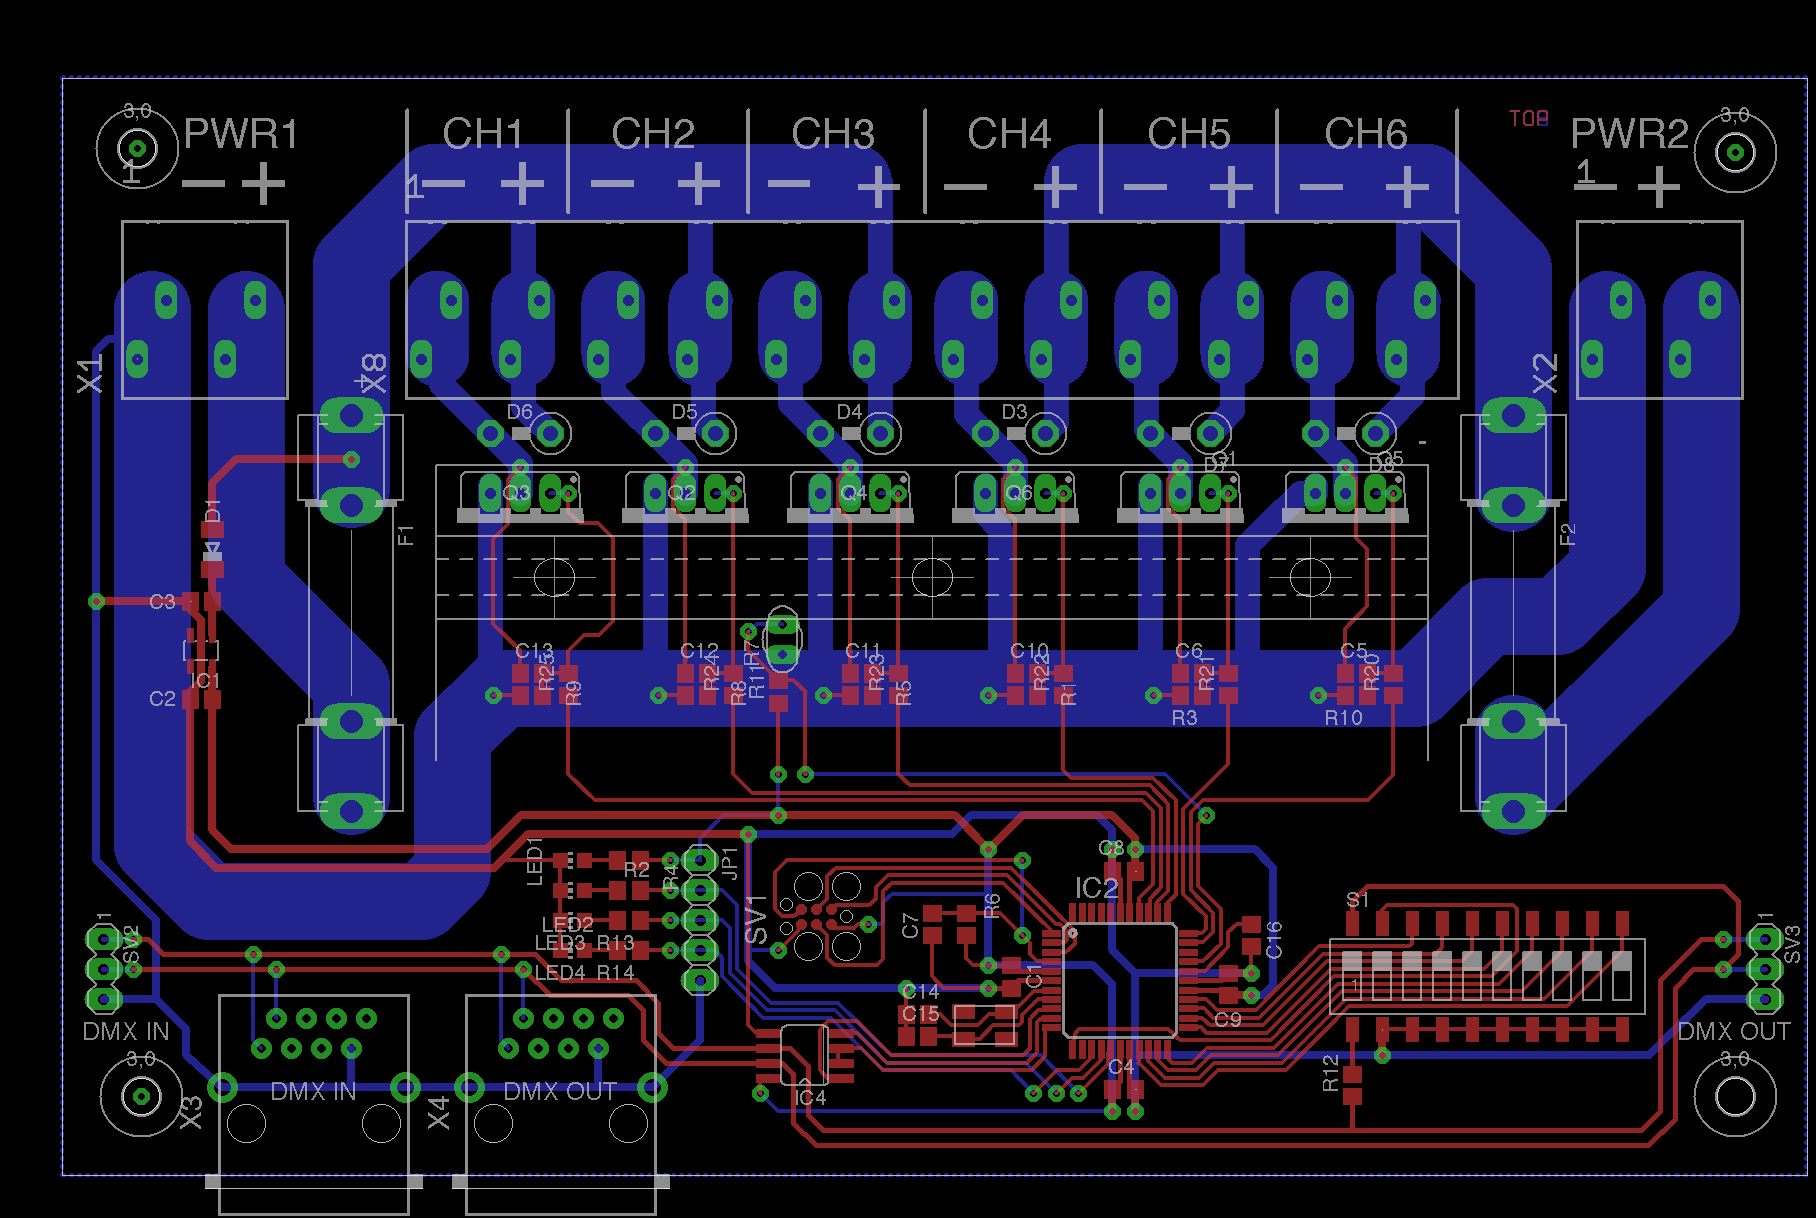The width and height of the screenshot is (1816, 1218).
Task: Select the JP1 jumper label
Action: click(729, 863)
